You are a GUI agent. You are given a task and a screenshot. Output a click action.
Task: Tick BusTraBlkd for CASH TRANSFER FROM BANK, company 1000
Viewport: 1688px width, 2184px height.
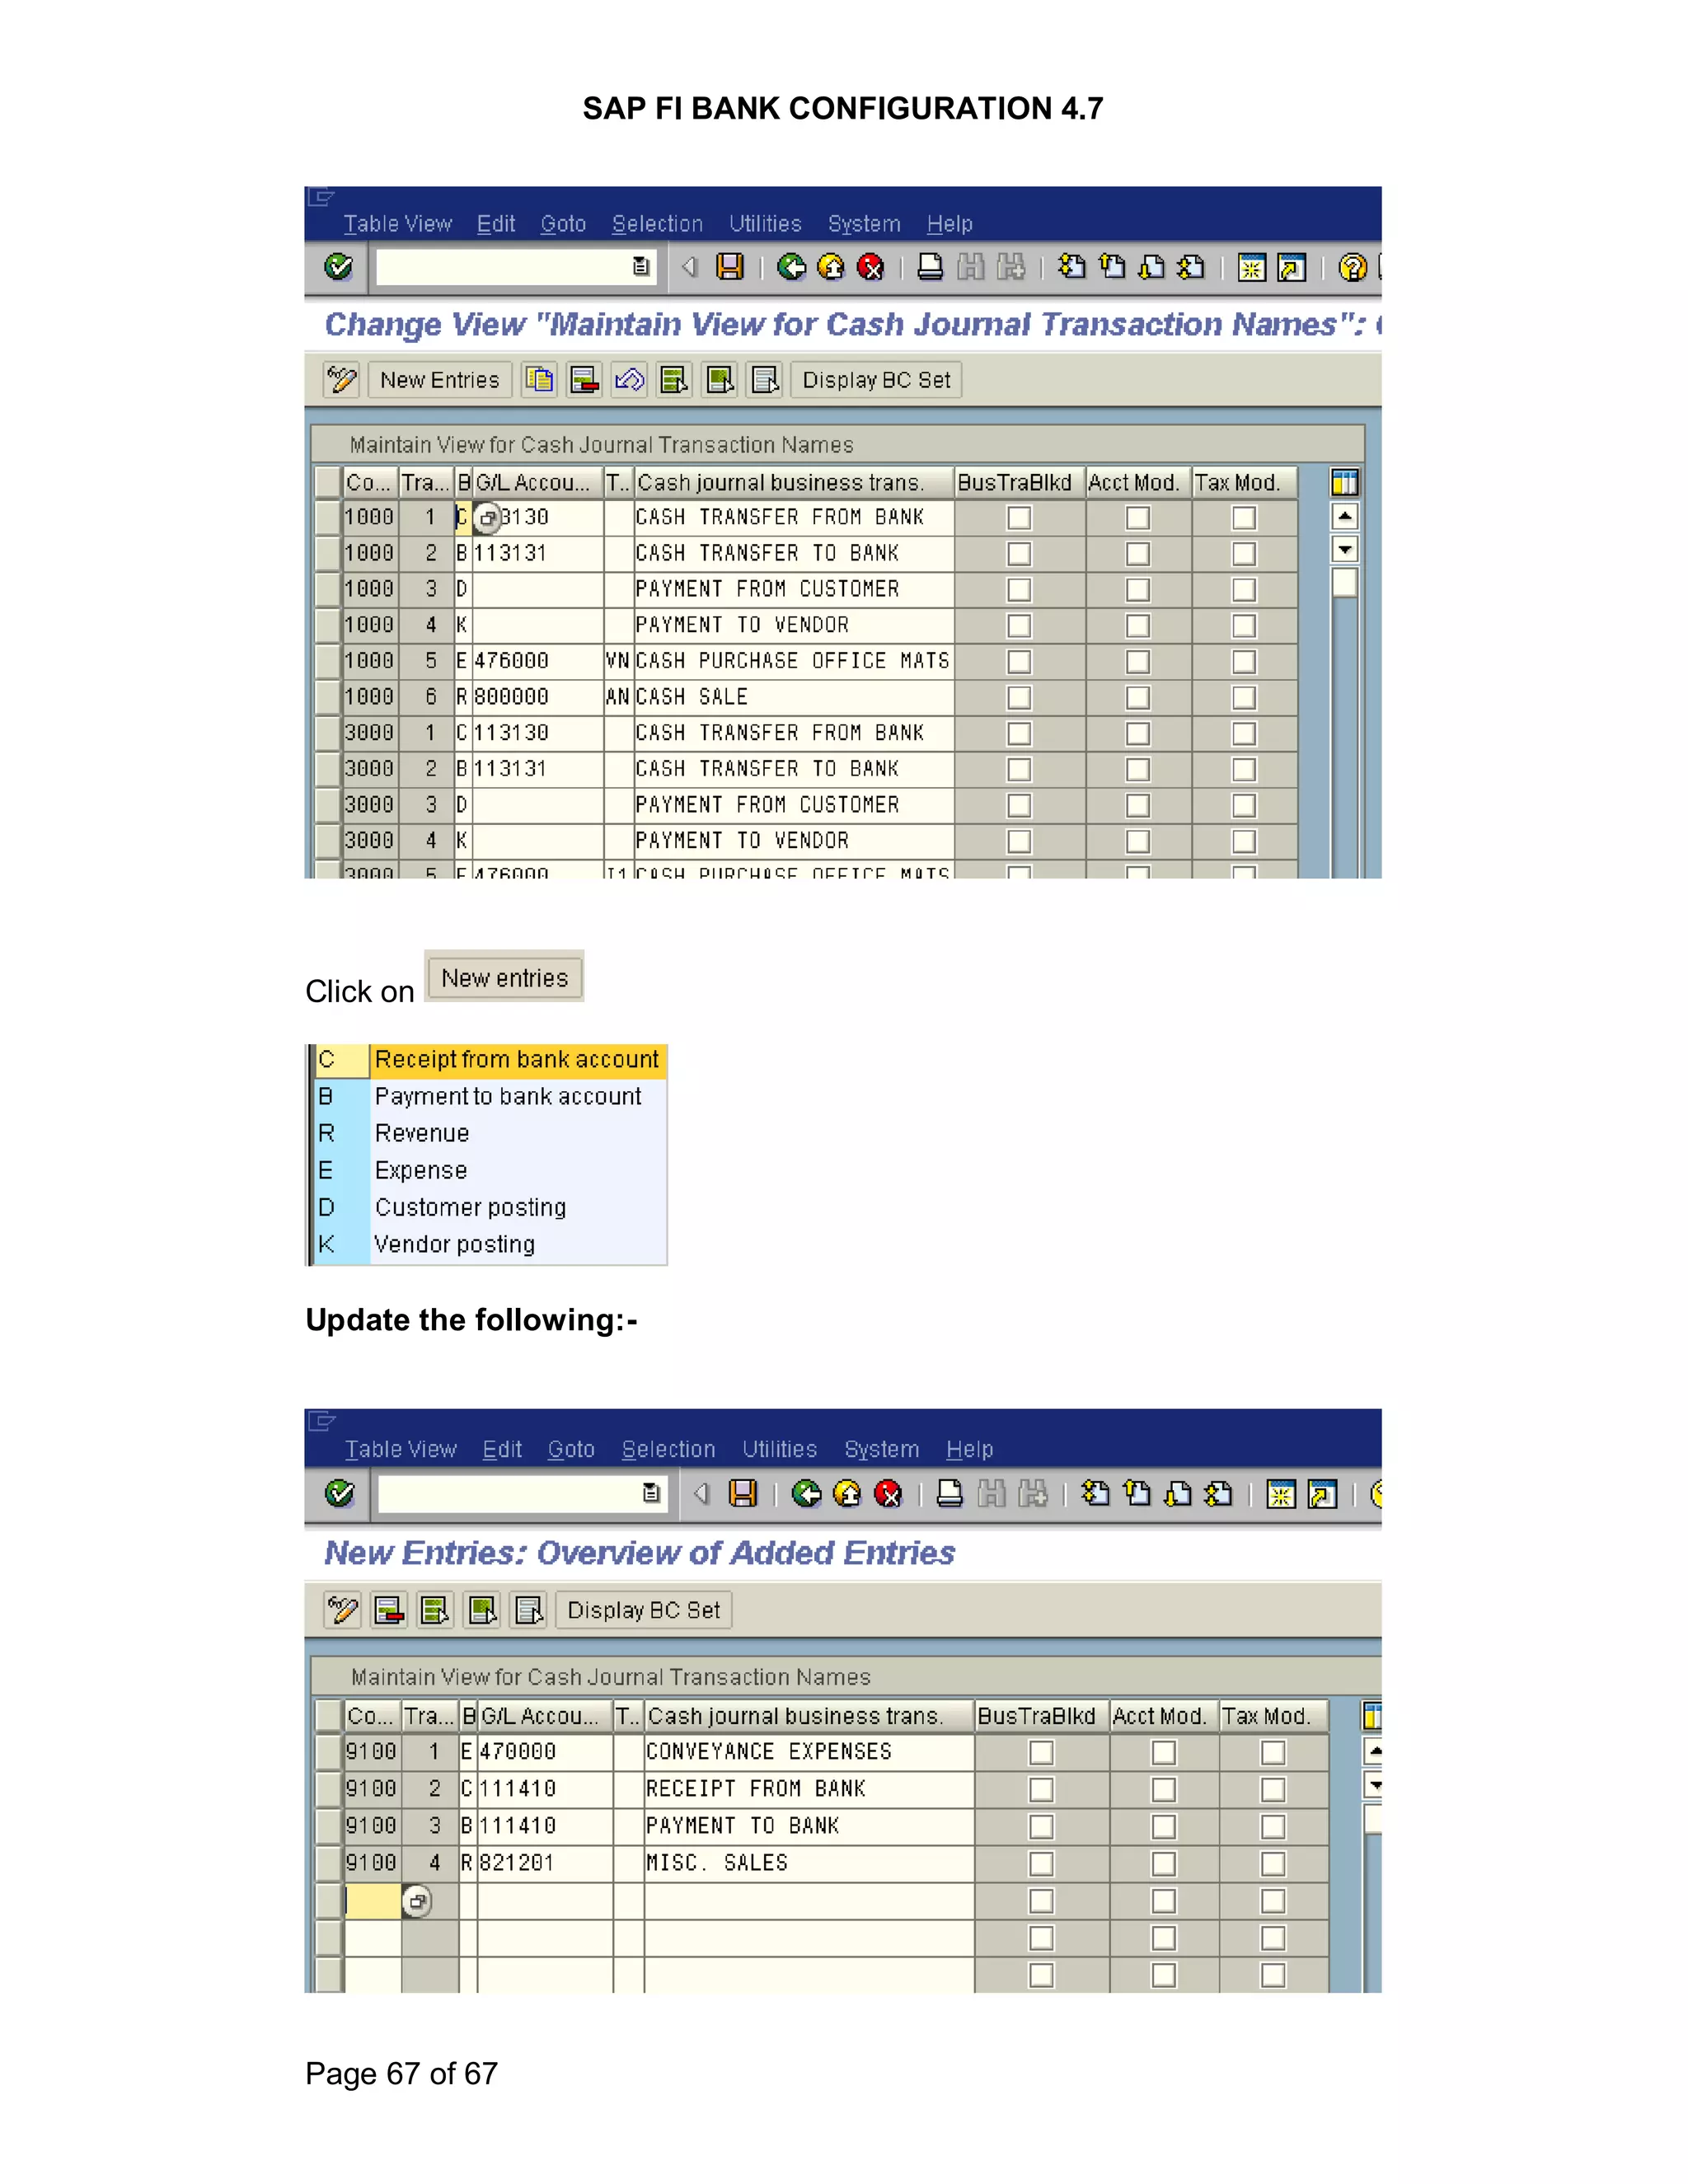tap(1019, 518)
